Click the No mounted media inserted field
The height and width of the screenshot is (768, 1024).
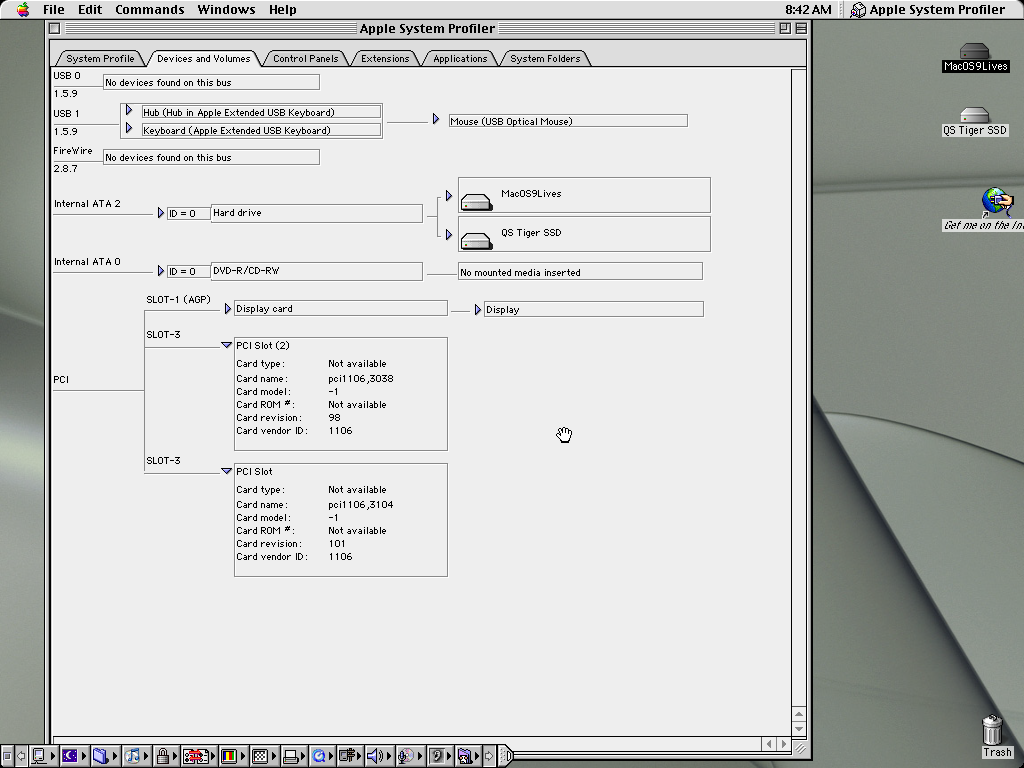point(580,272)
